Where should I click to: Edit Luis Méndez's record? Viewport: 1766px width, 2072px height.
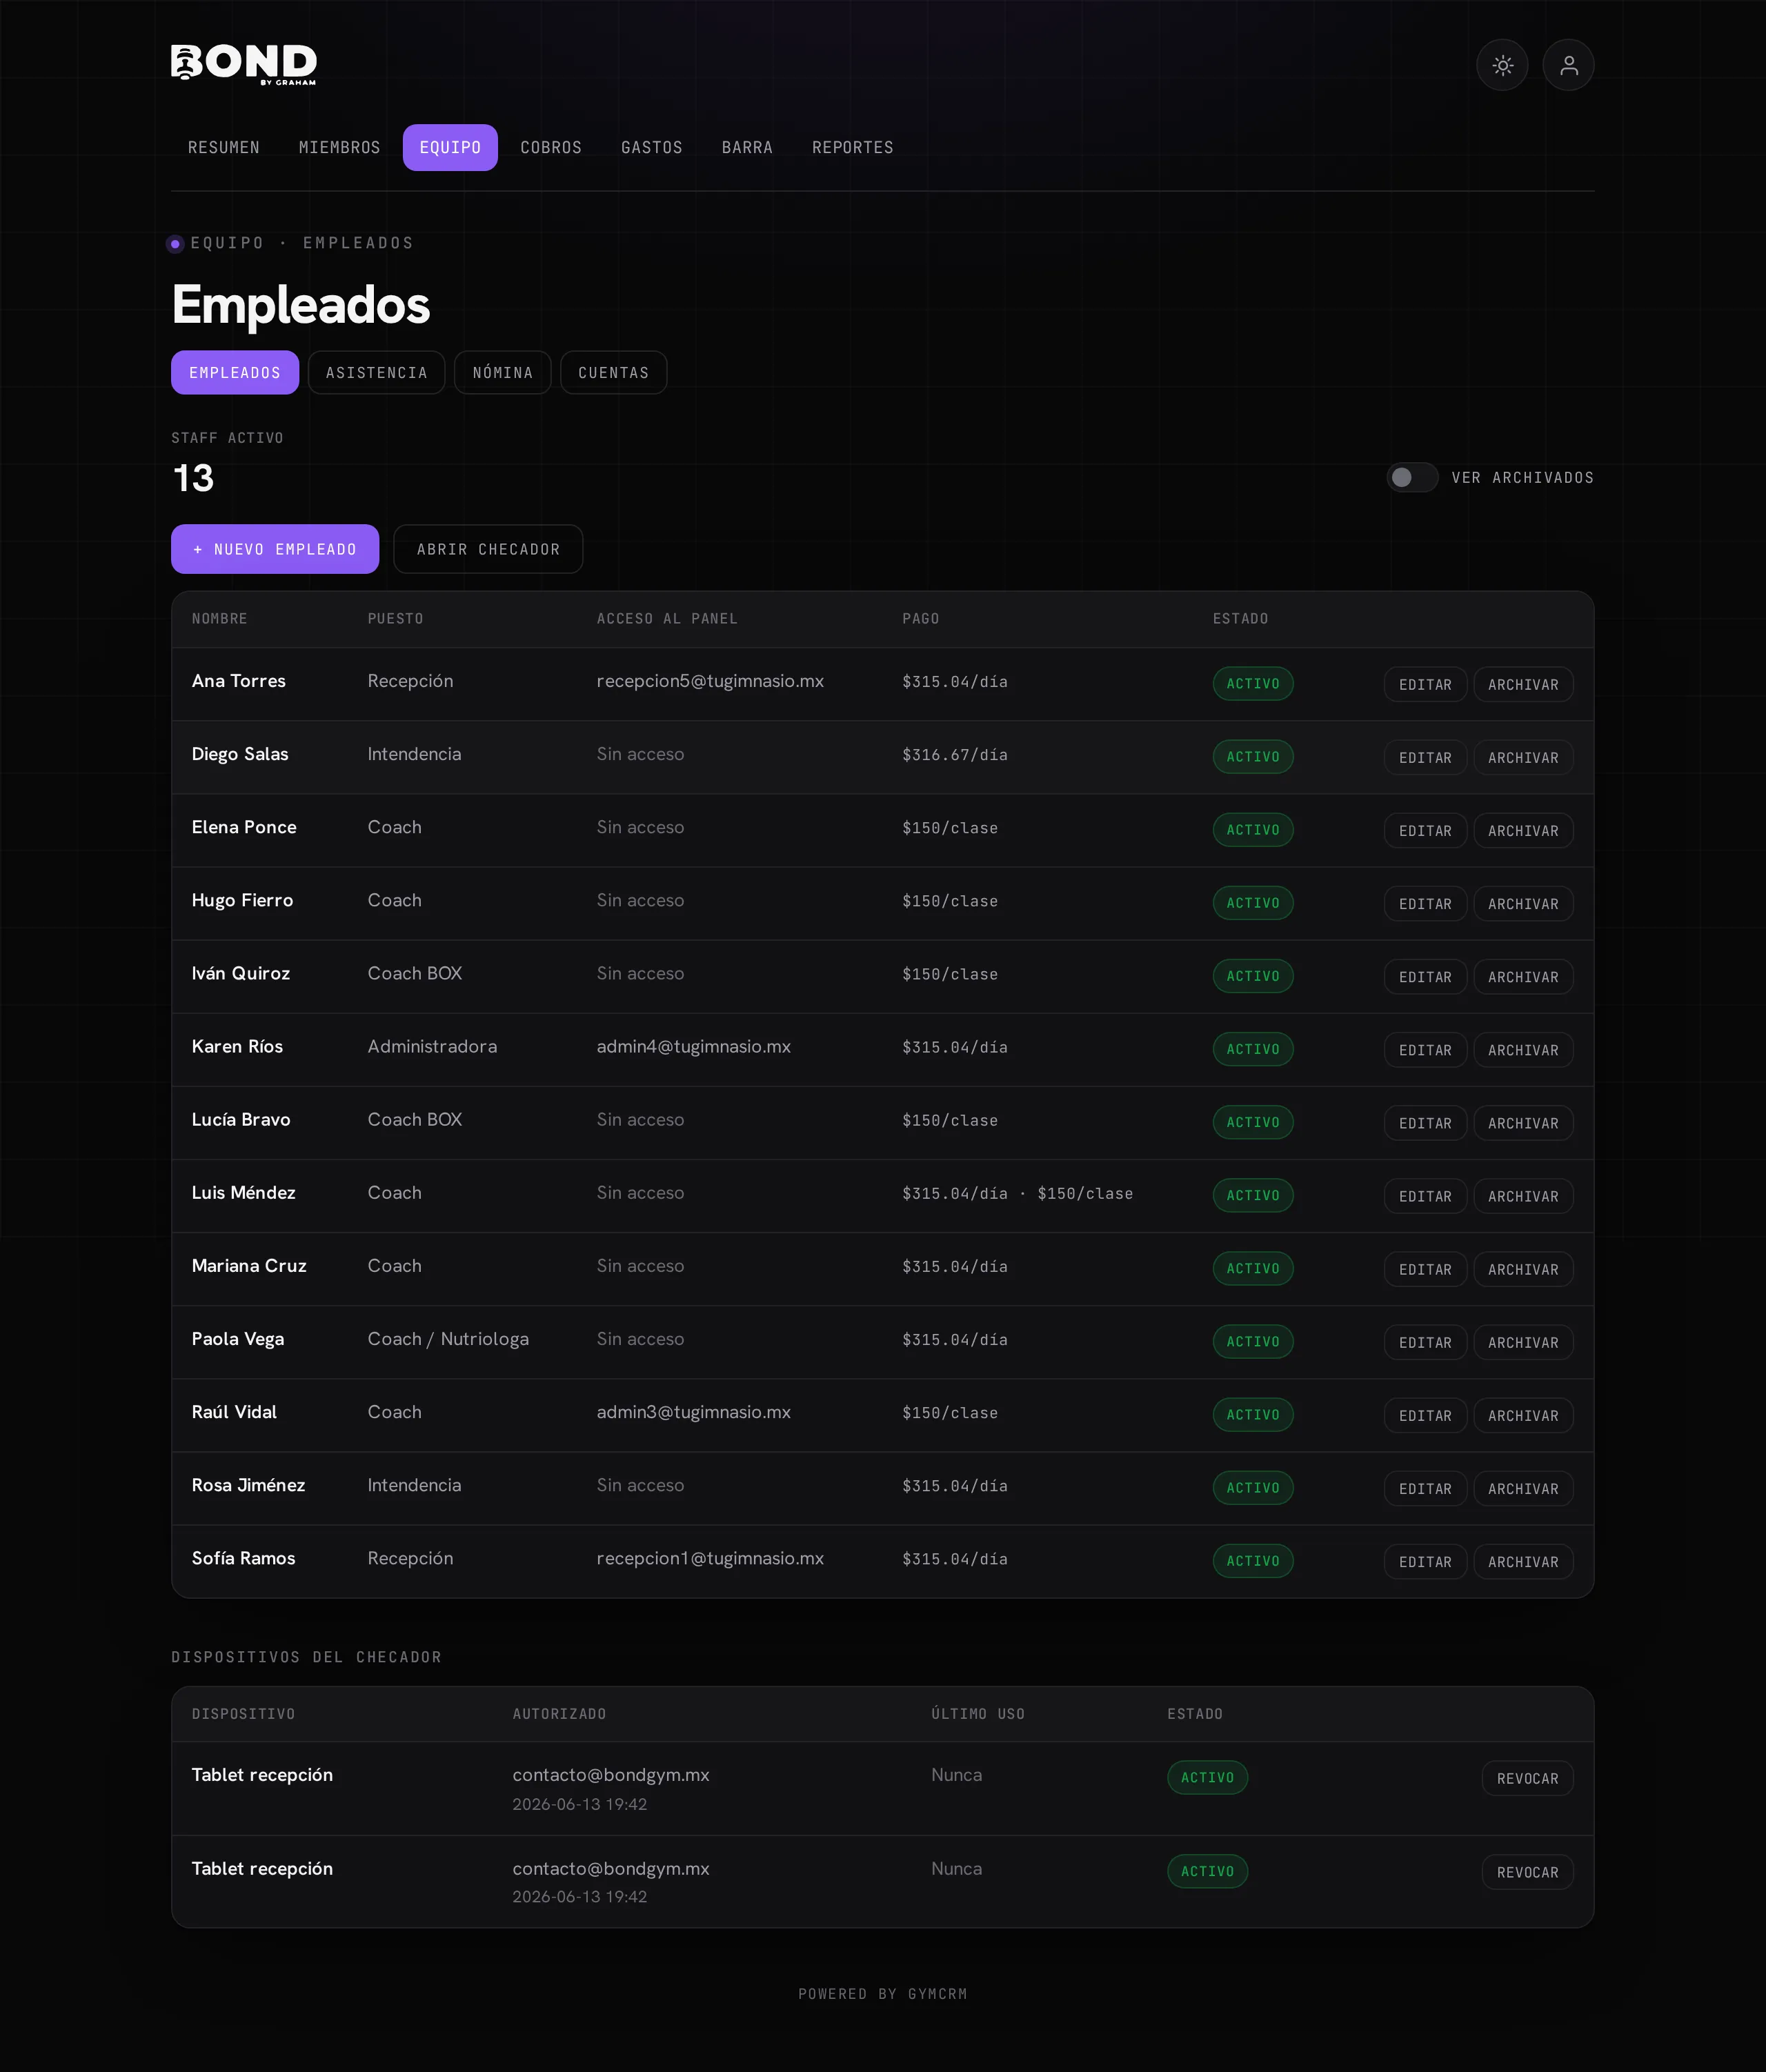tap(1425, 1195)
